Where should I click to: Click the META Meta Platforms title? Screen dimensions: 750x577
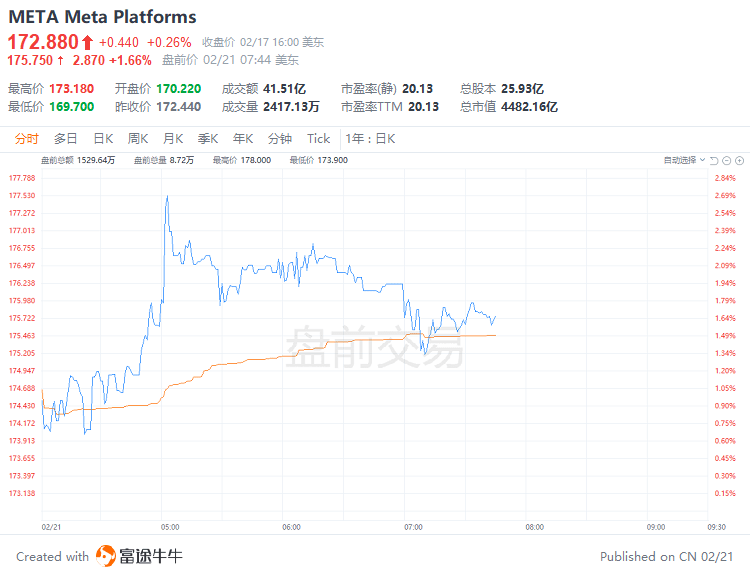[x=102, y=17]
